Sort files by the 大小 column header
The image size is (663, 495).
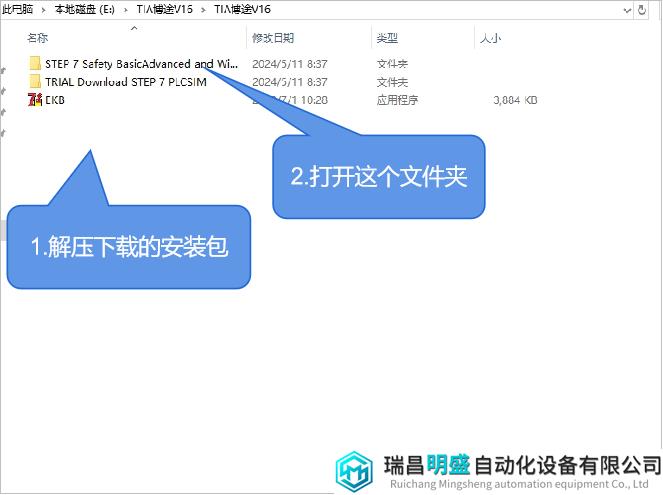coord(490,38)
